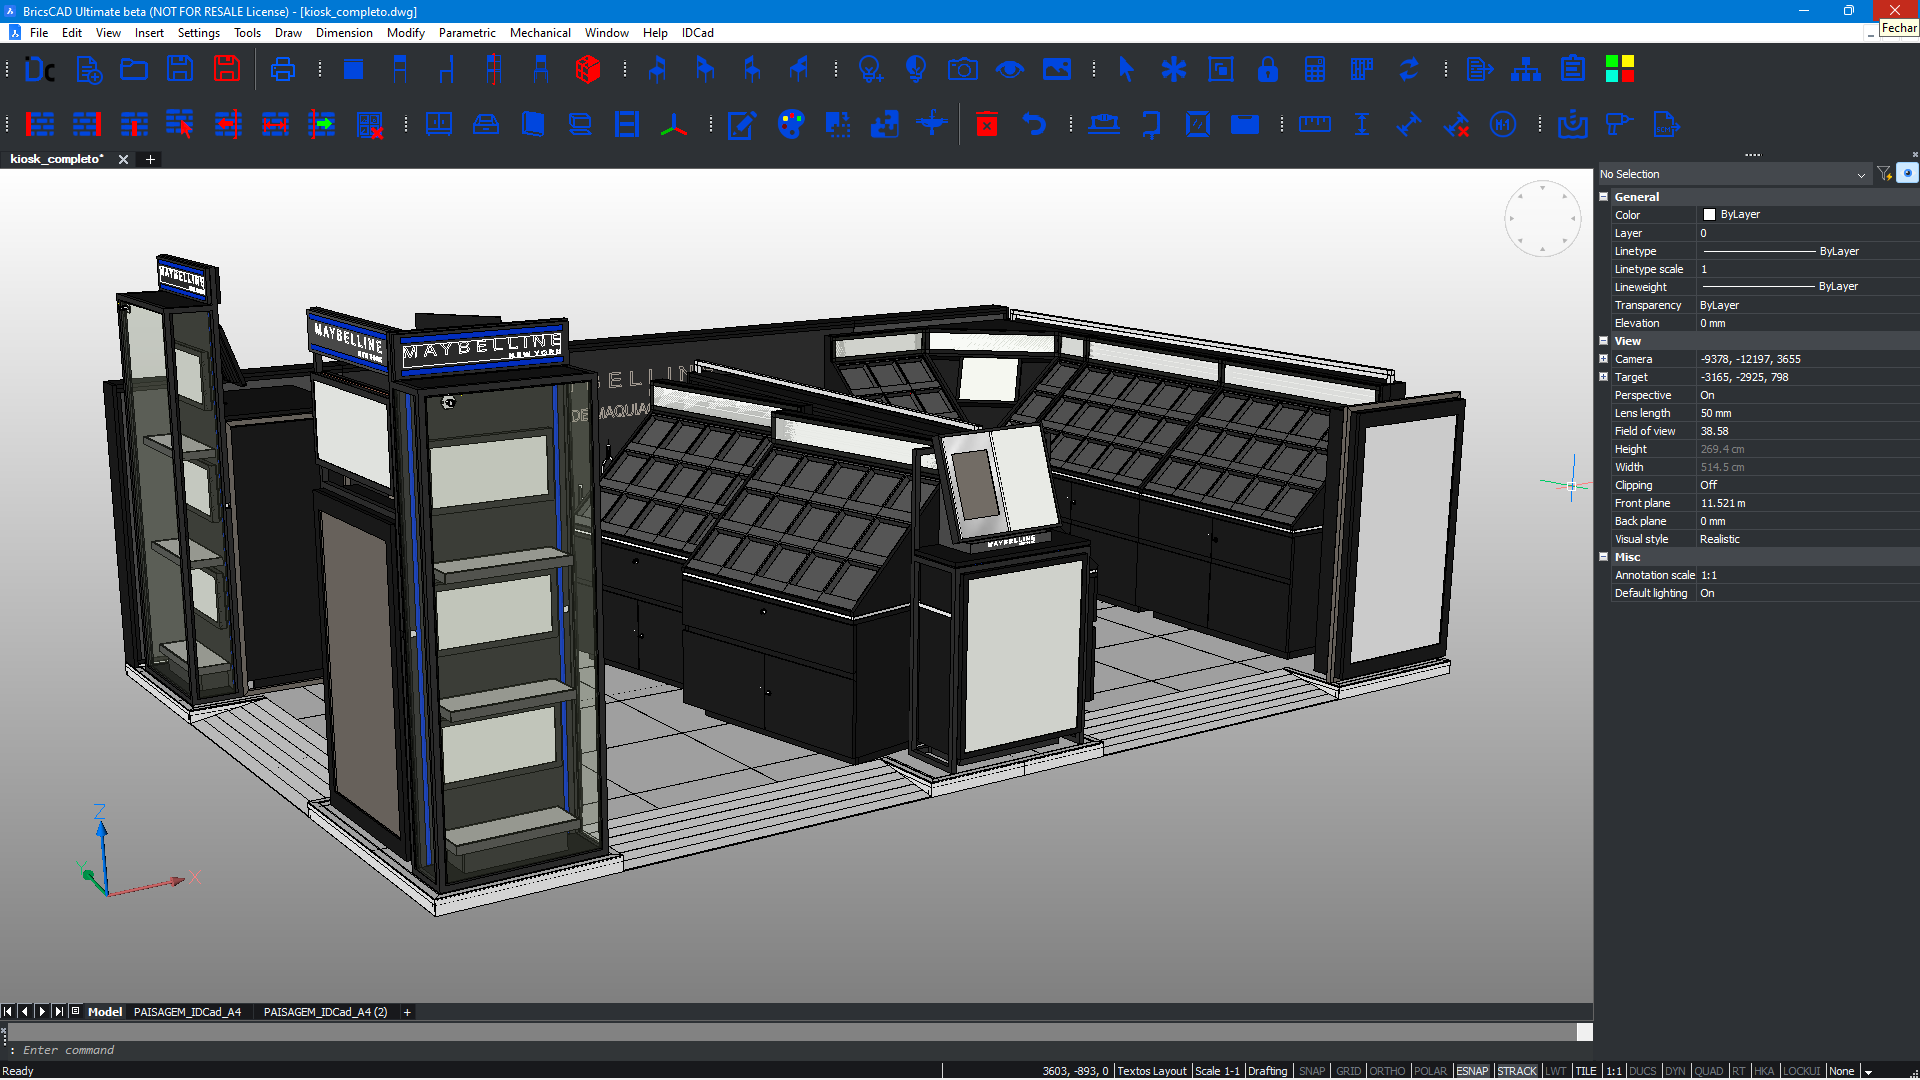Click the red delete trash icon
Image resolution: width=1920 pixels, height=1080 pixels.
pos(987,124)
